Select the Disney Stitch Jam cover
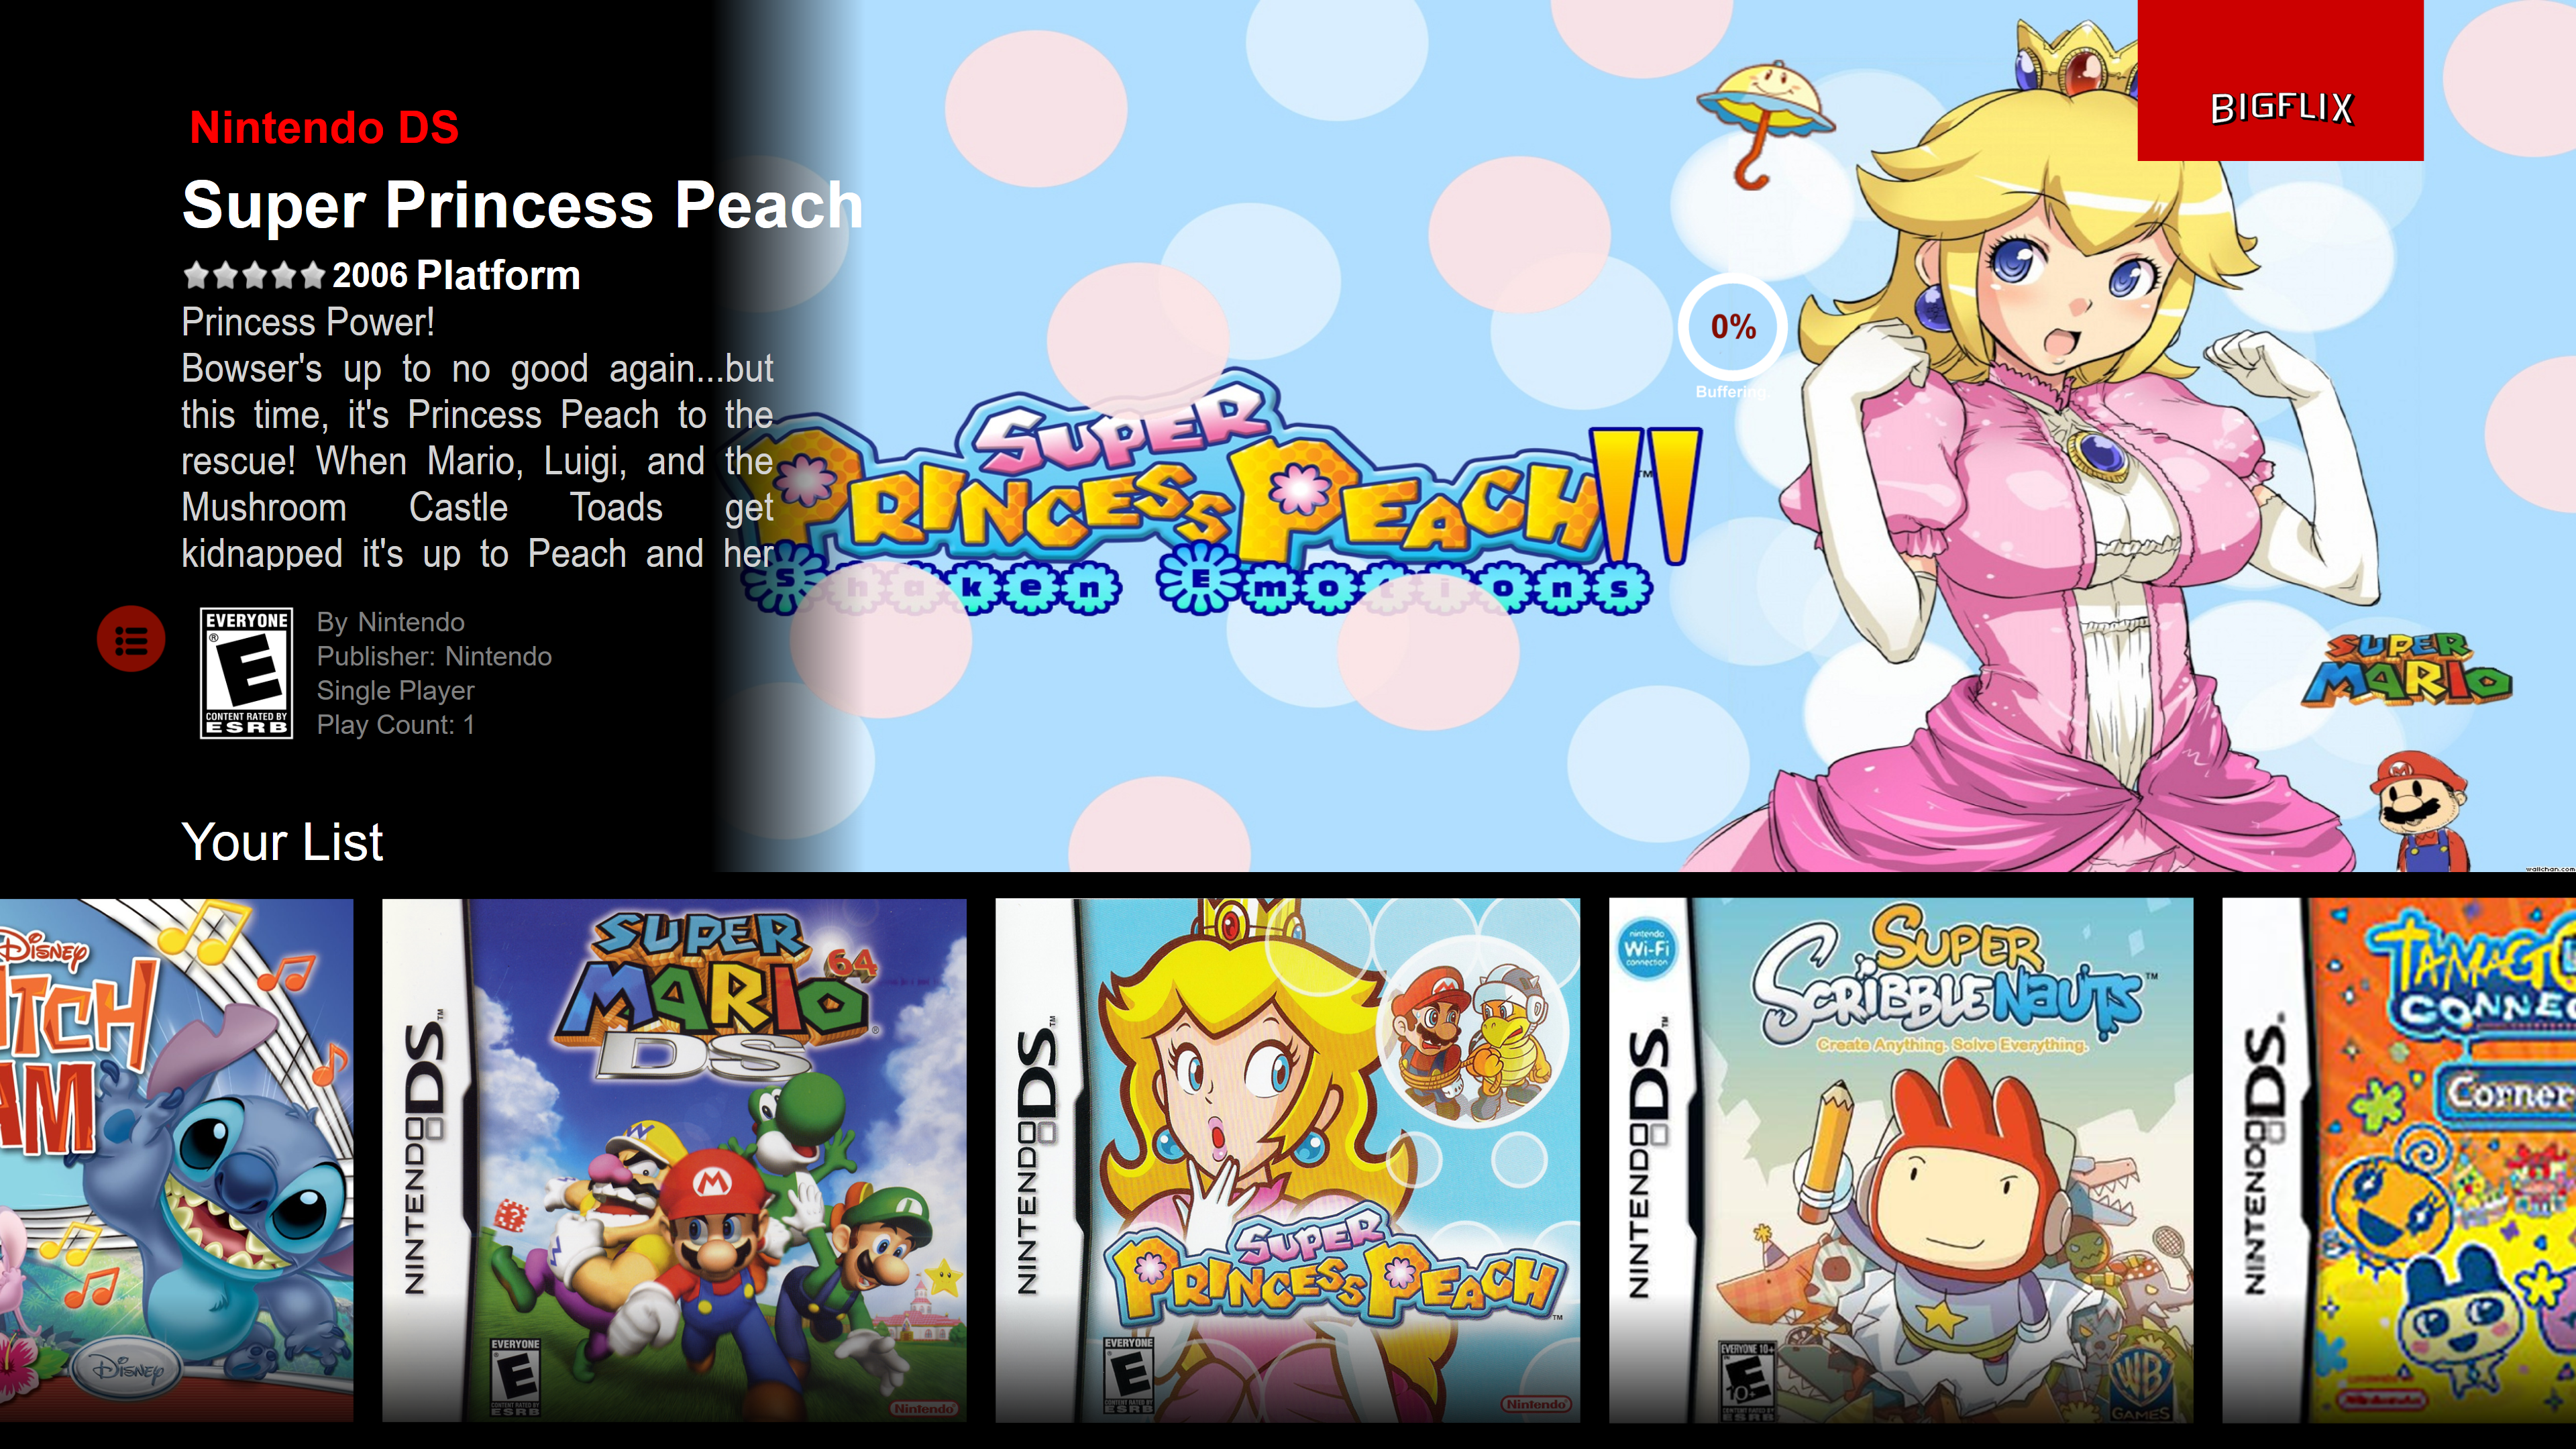The image size is (2576, 1449). point(176,1160)
